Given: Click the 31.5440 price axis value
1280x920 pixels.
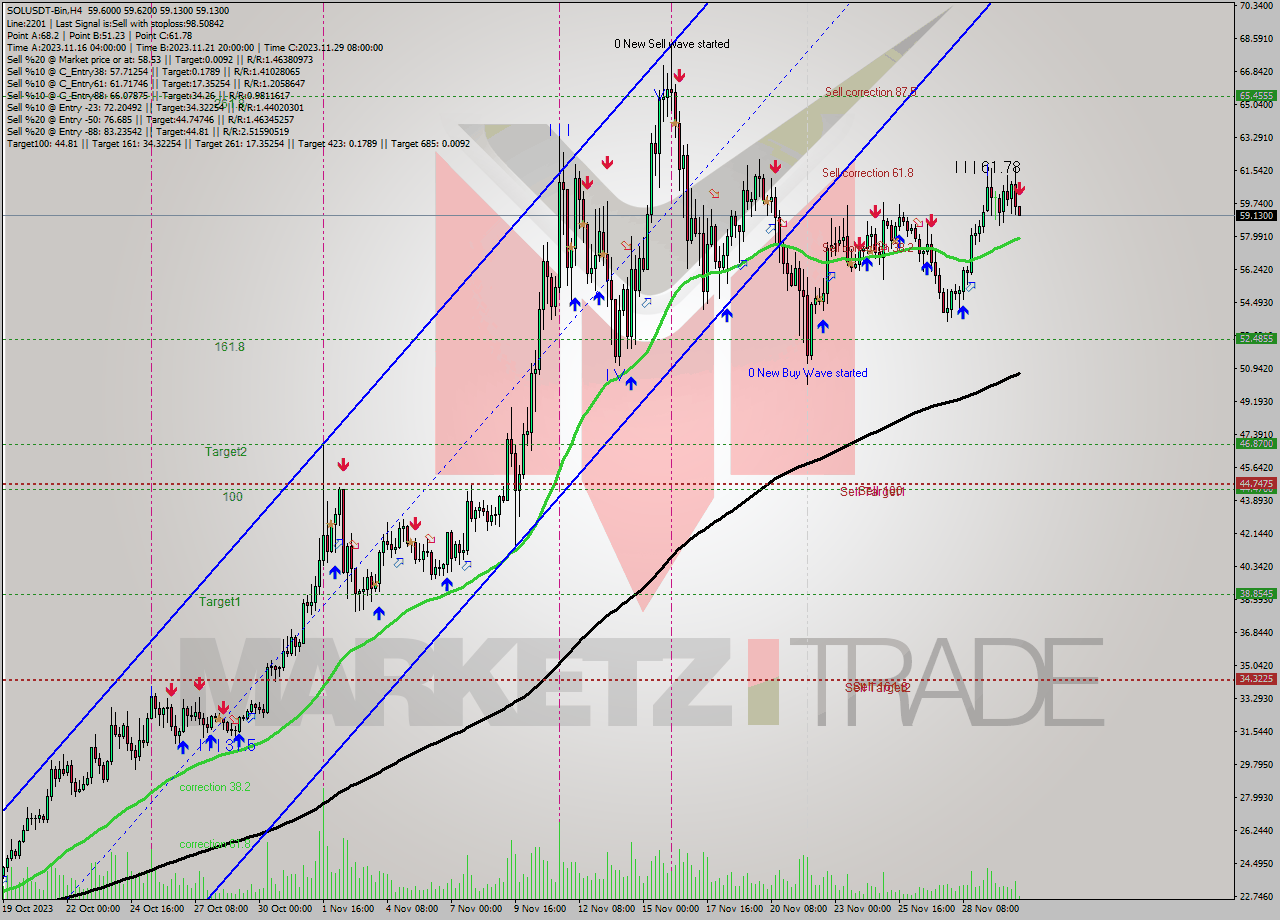Looking at the screenshot, I should [1256, 732].
